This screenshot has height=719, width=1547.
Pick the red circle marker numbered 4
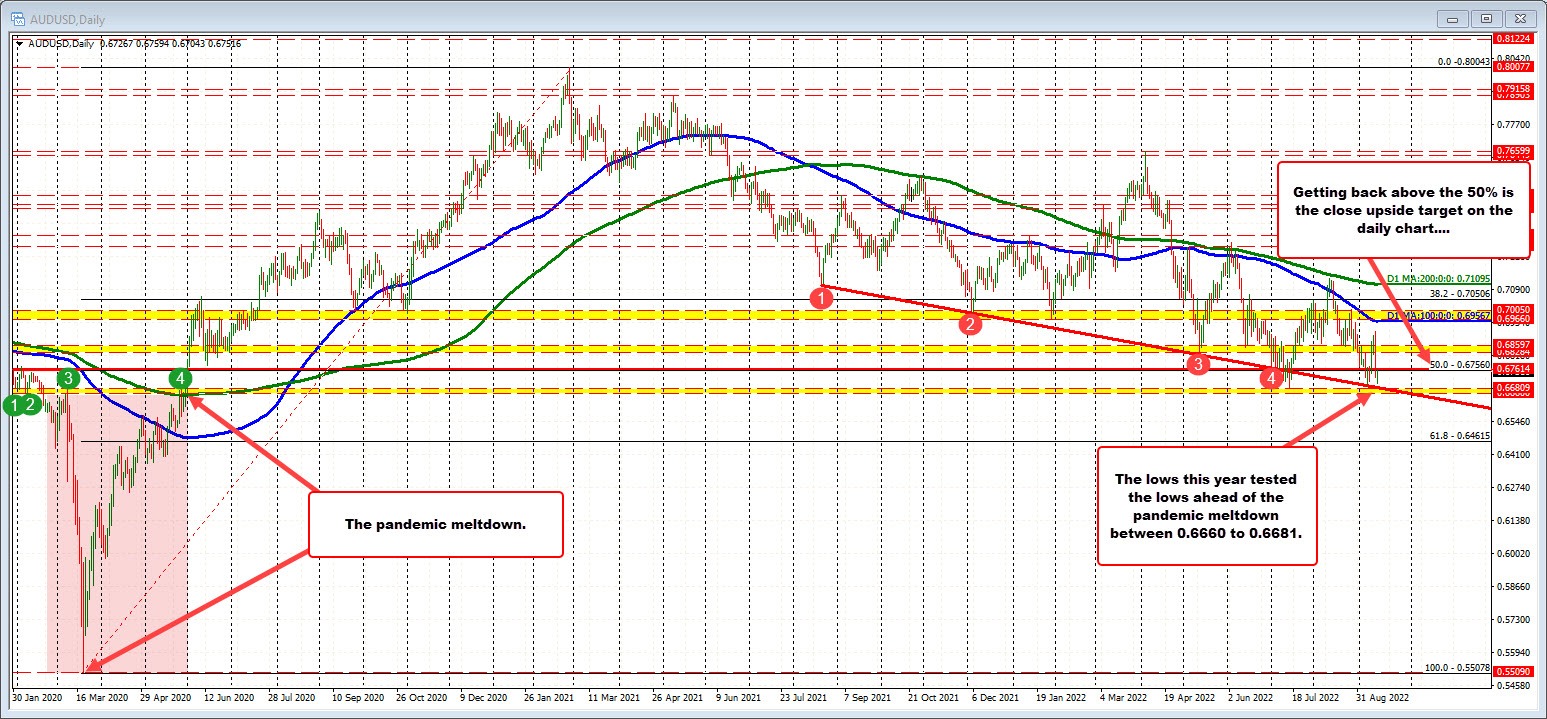pyautogui.click(x=1270, y=378)
